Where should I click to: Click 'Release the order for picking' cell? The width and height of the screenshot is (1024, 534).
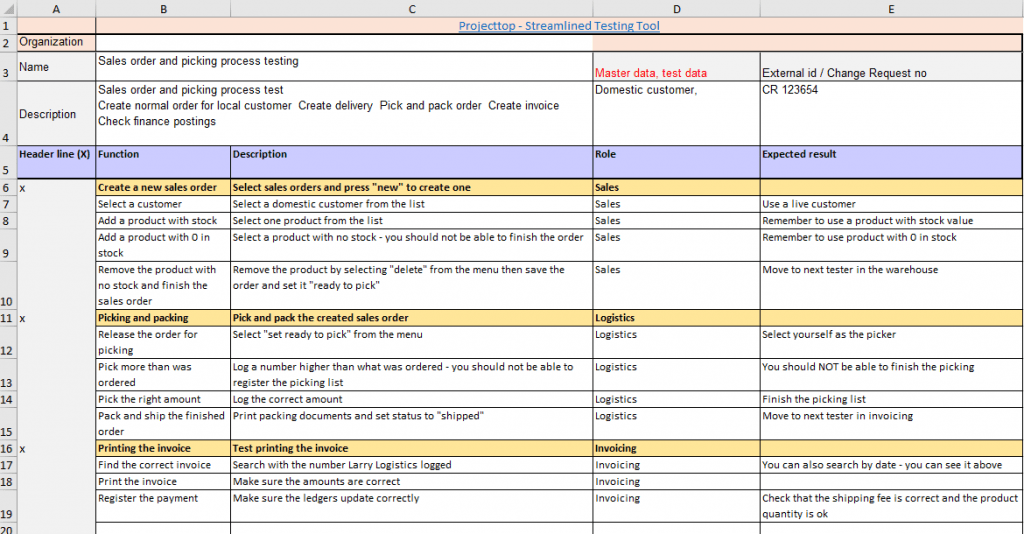163,342
